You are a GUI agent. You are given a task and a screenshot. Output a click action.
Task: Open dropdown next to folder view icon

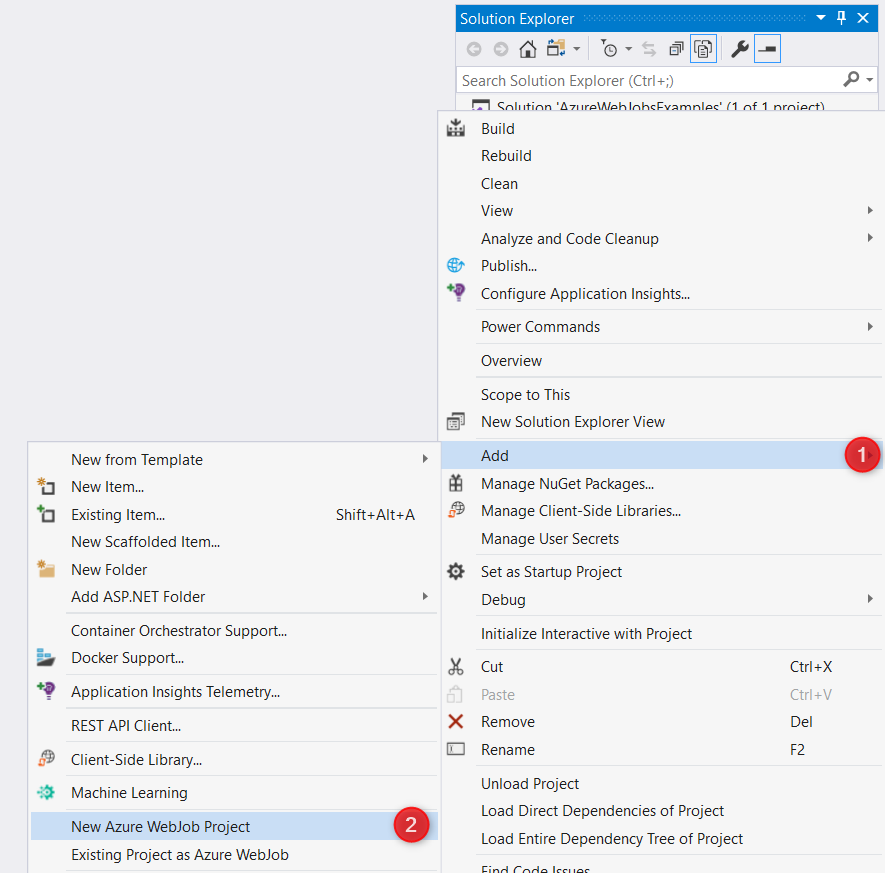(576, 49)
